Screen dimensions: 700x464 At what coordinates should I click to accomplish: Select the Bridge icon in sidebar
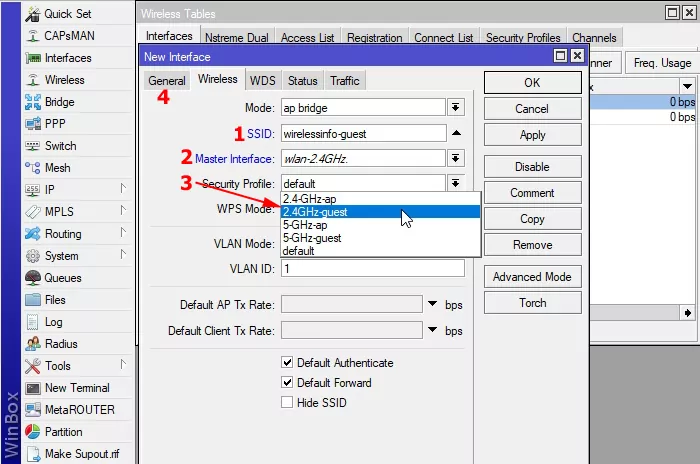coord(33,102)
